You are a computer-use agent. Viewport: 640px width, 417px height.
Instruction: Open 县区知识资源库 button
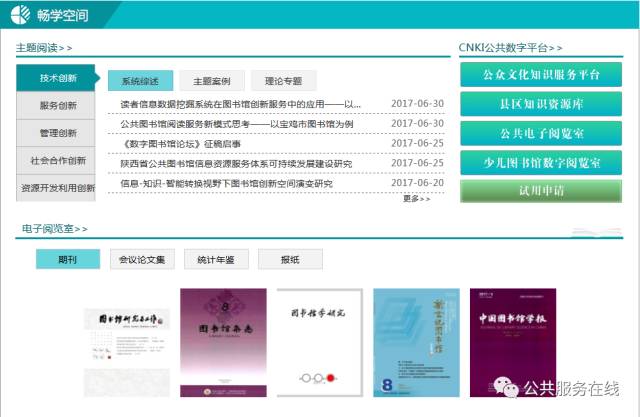pos(541,104)
